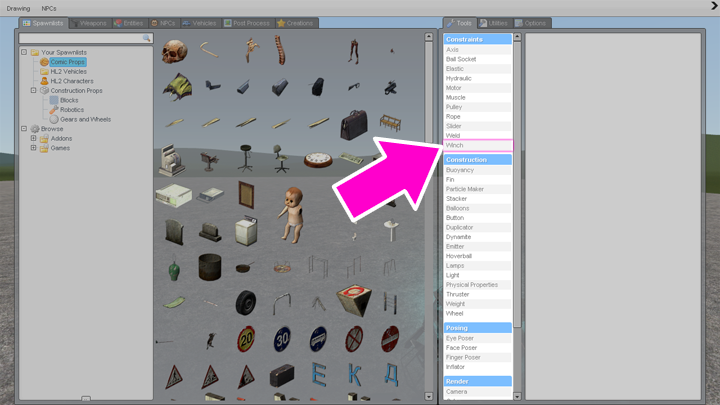720x405 pixels.
Task: Select the Winch tool
Action: coord(478,145)
